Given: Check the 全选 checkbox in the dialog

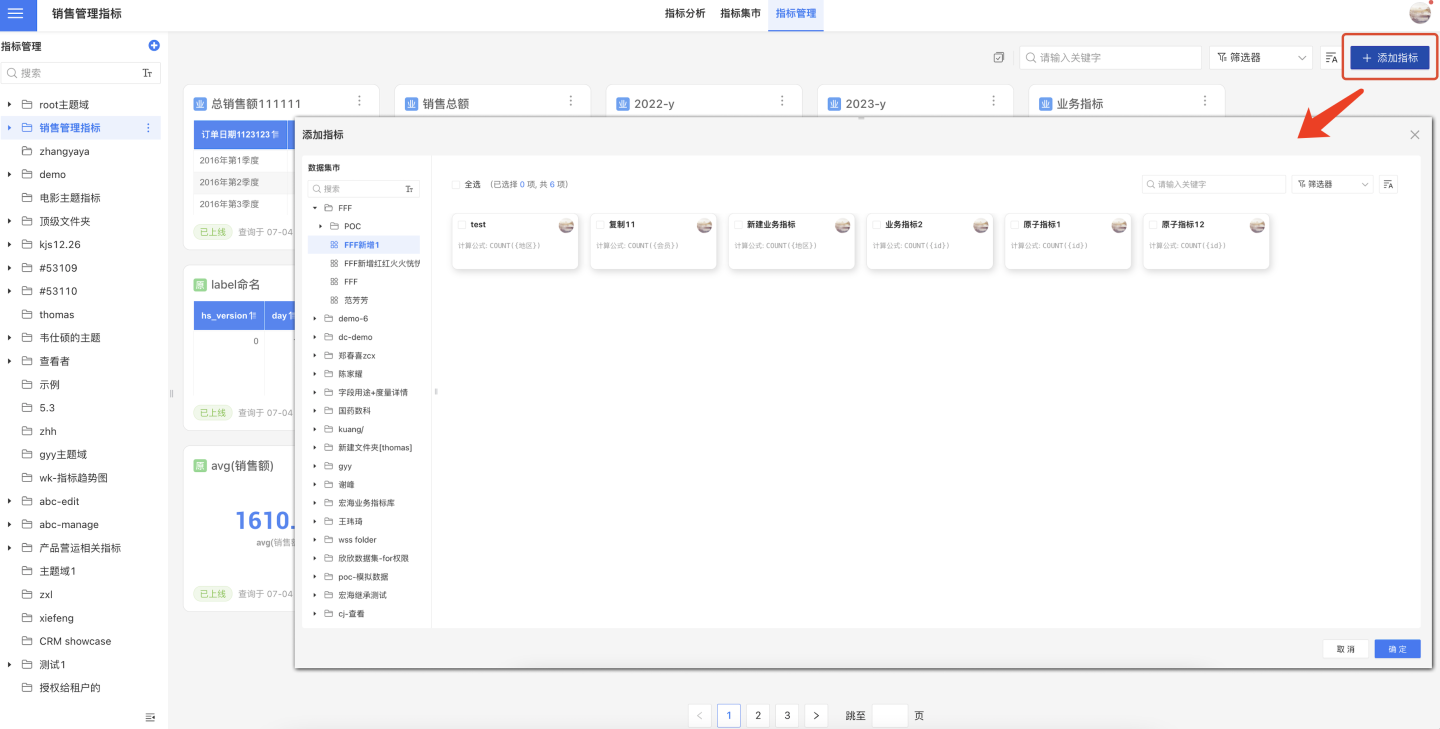Looking at the screenshot, I should [456, 185].
